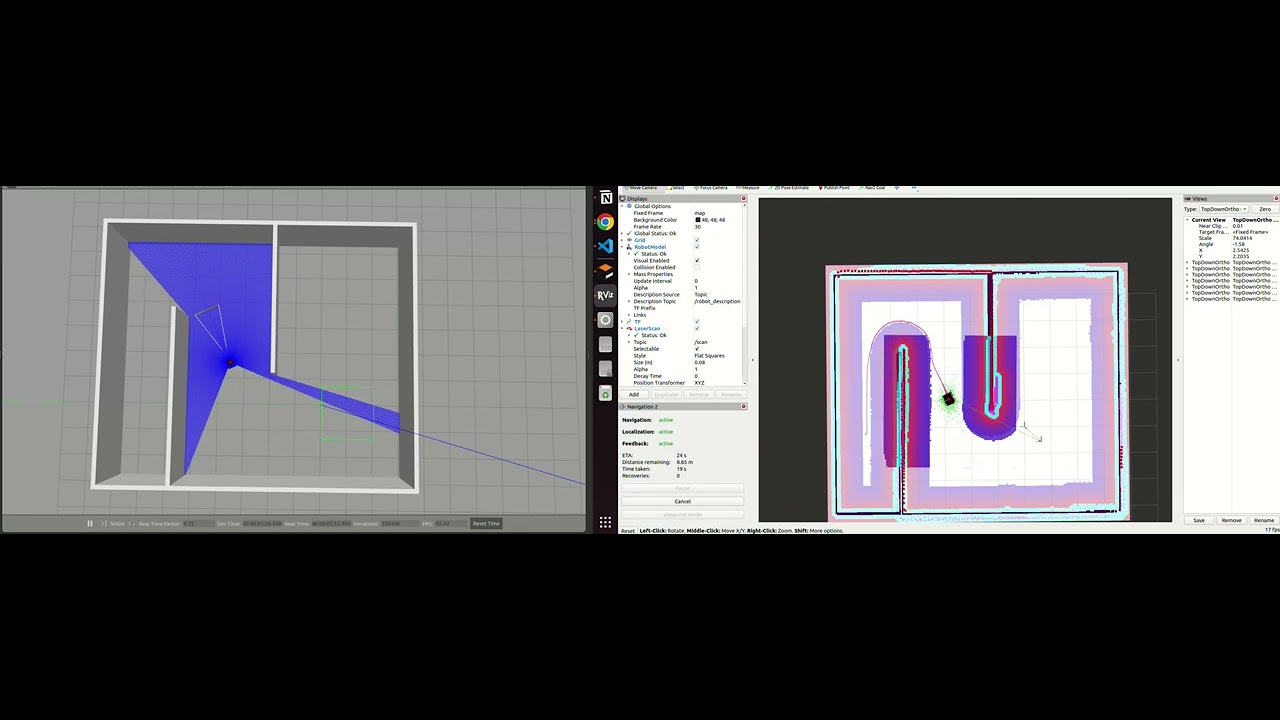Toggle the Grid display checkbox
Viewport: 1280px width, 720px height.
(x=697, y=240)
